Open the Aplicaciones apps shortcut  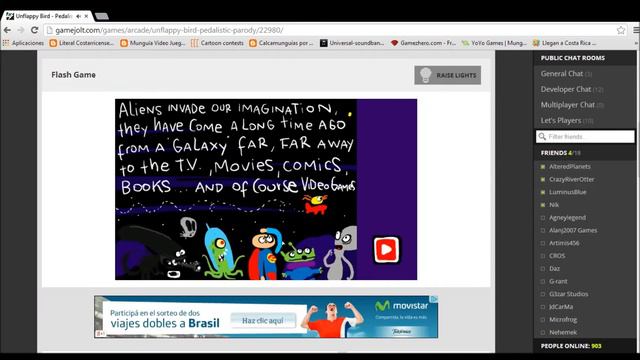coord(23,43)
